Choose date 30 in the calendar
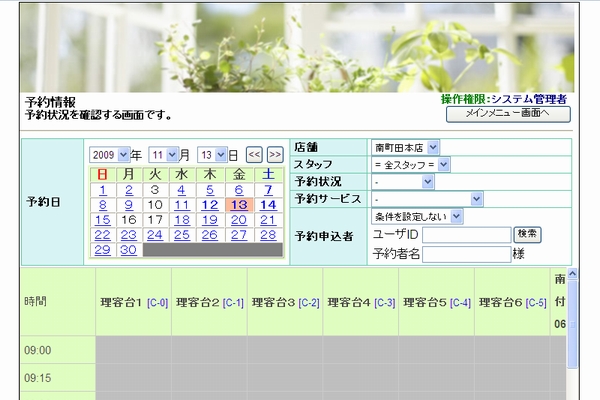Screen dimensions: 600x400 pos(128,250)
